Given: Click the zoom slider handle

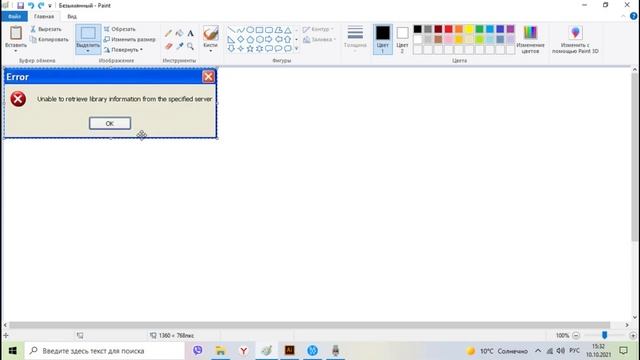Looking at the screenshot, I should click(604, 335).
